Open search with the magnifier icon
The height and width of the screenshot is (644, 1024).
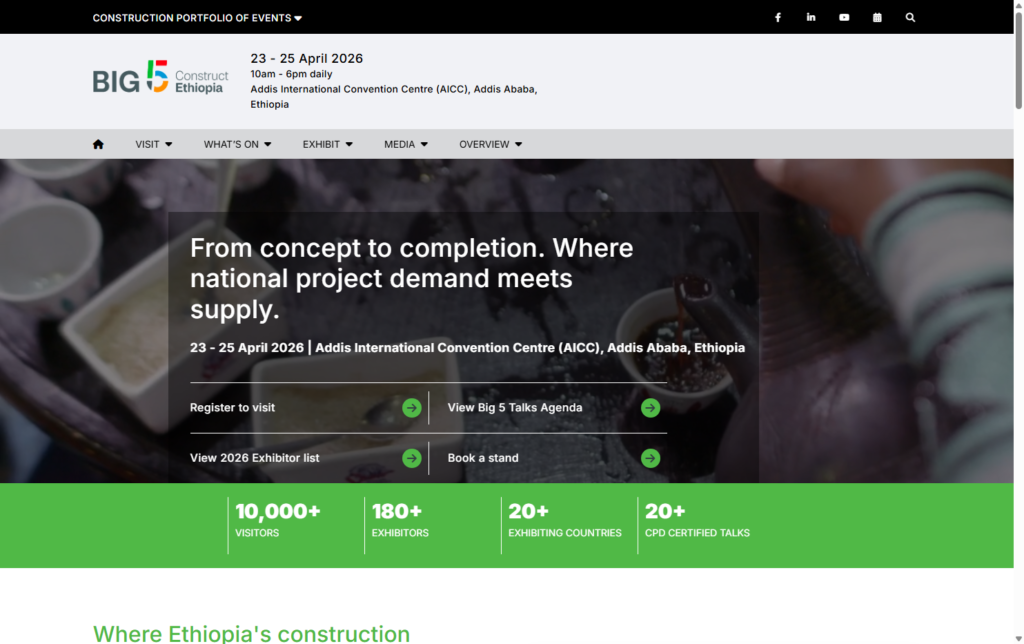[x=910, y=17]
